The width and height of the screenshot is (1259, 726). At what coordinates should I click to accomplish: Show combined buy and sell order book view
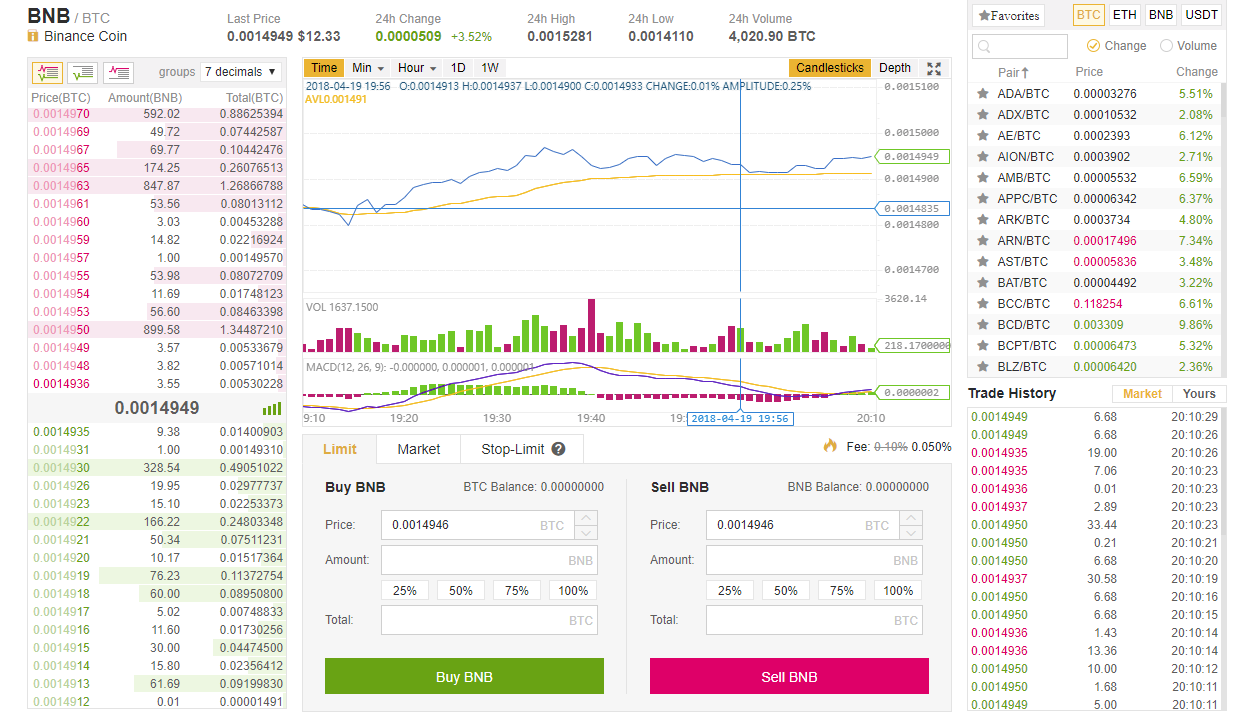pos(47,72)
